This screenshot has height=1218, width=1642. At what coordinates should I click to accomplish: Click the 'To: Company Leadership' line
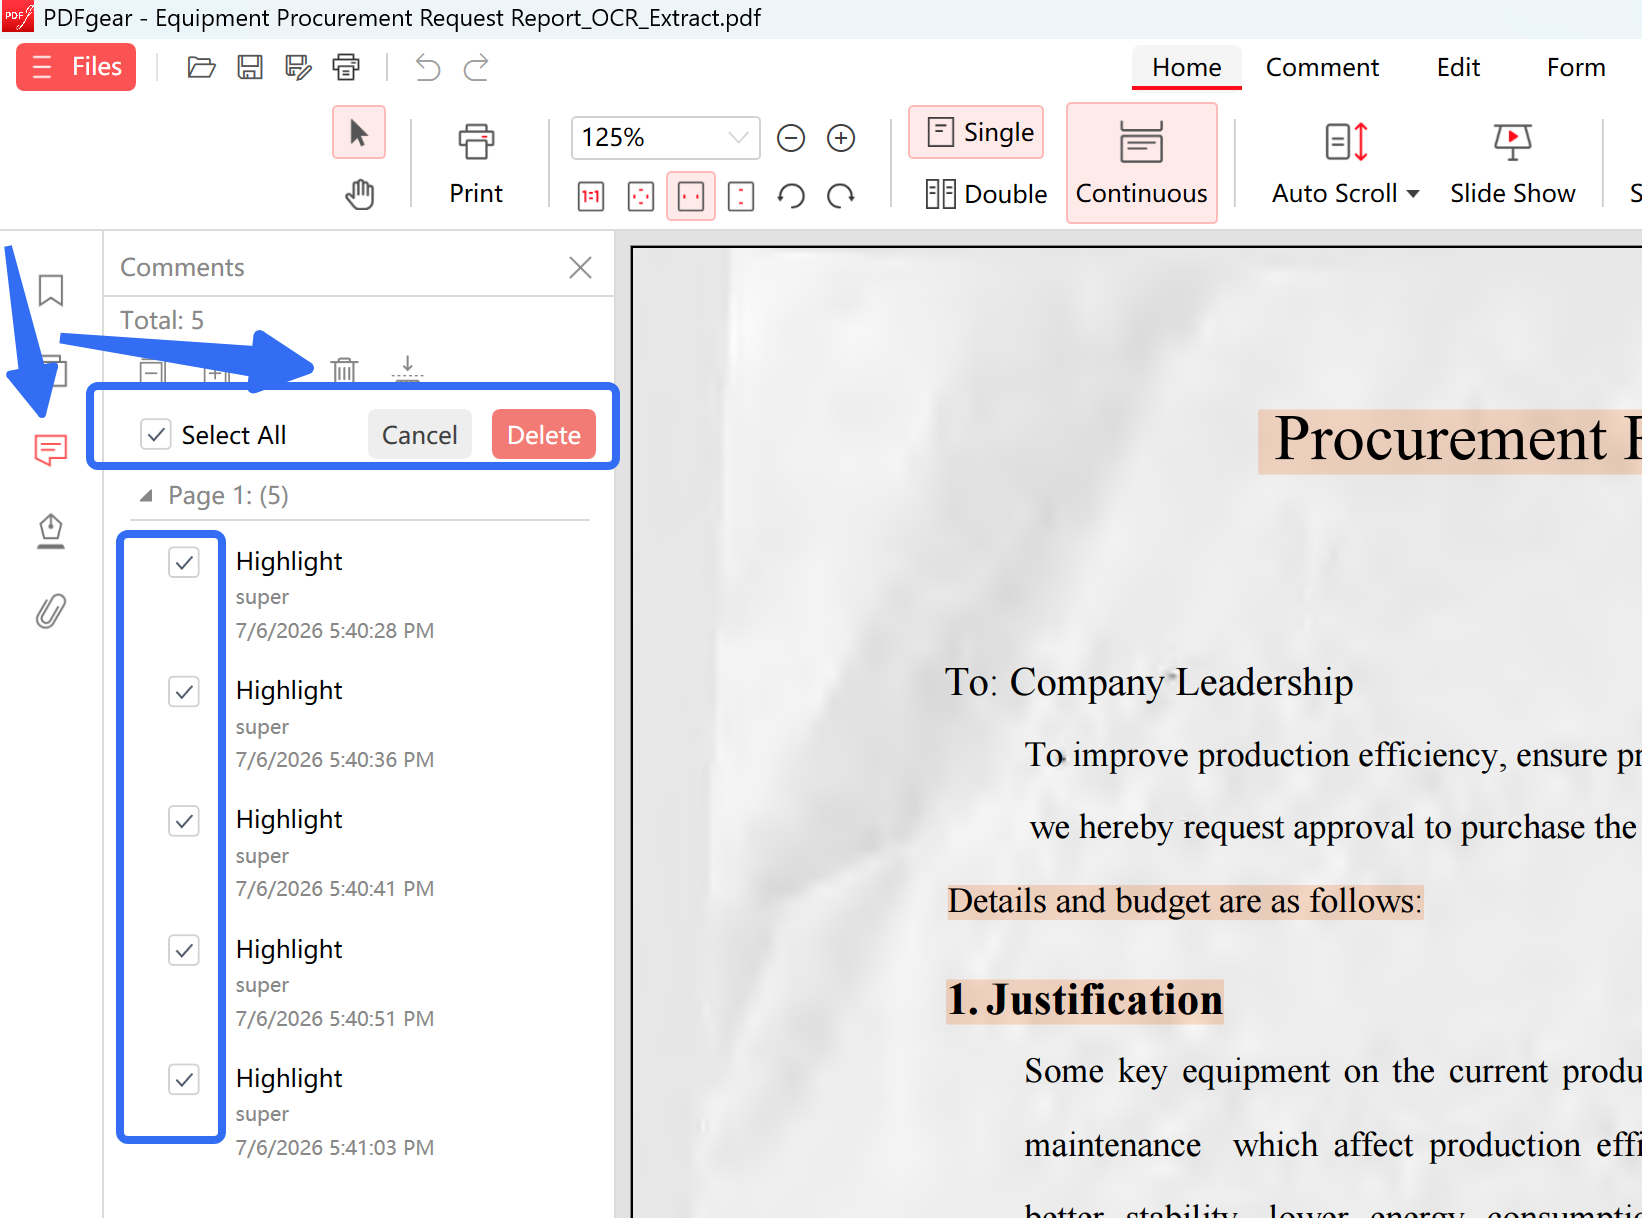pos(1149,682)
